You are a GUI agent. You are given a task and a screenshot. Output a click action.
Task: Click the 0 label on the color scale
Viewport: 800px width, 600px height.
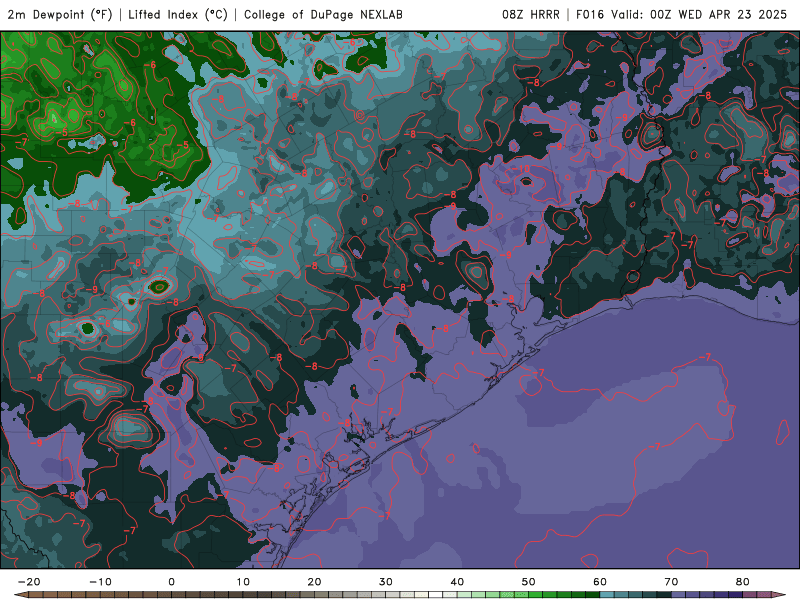pos(171,582)
